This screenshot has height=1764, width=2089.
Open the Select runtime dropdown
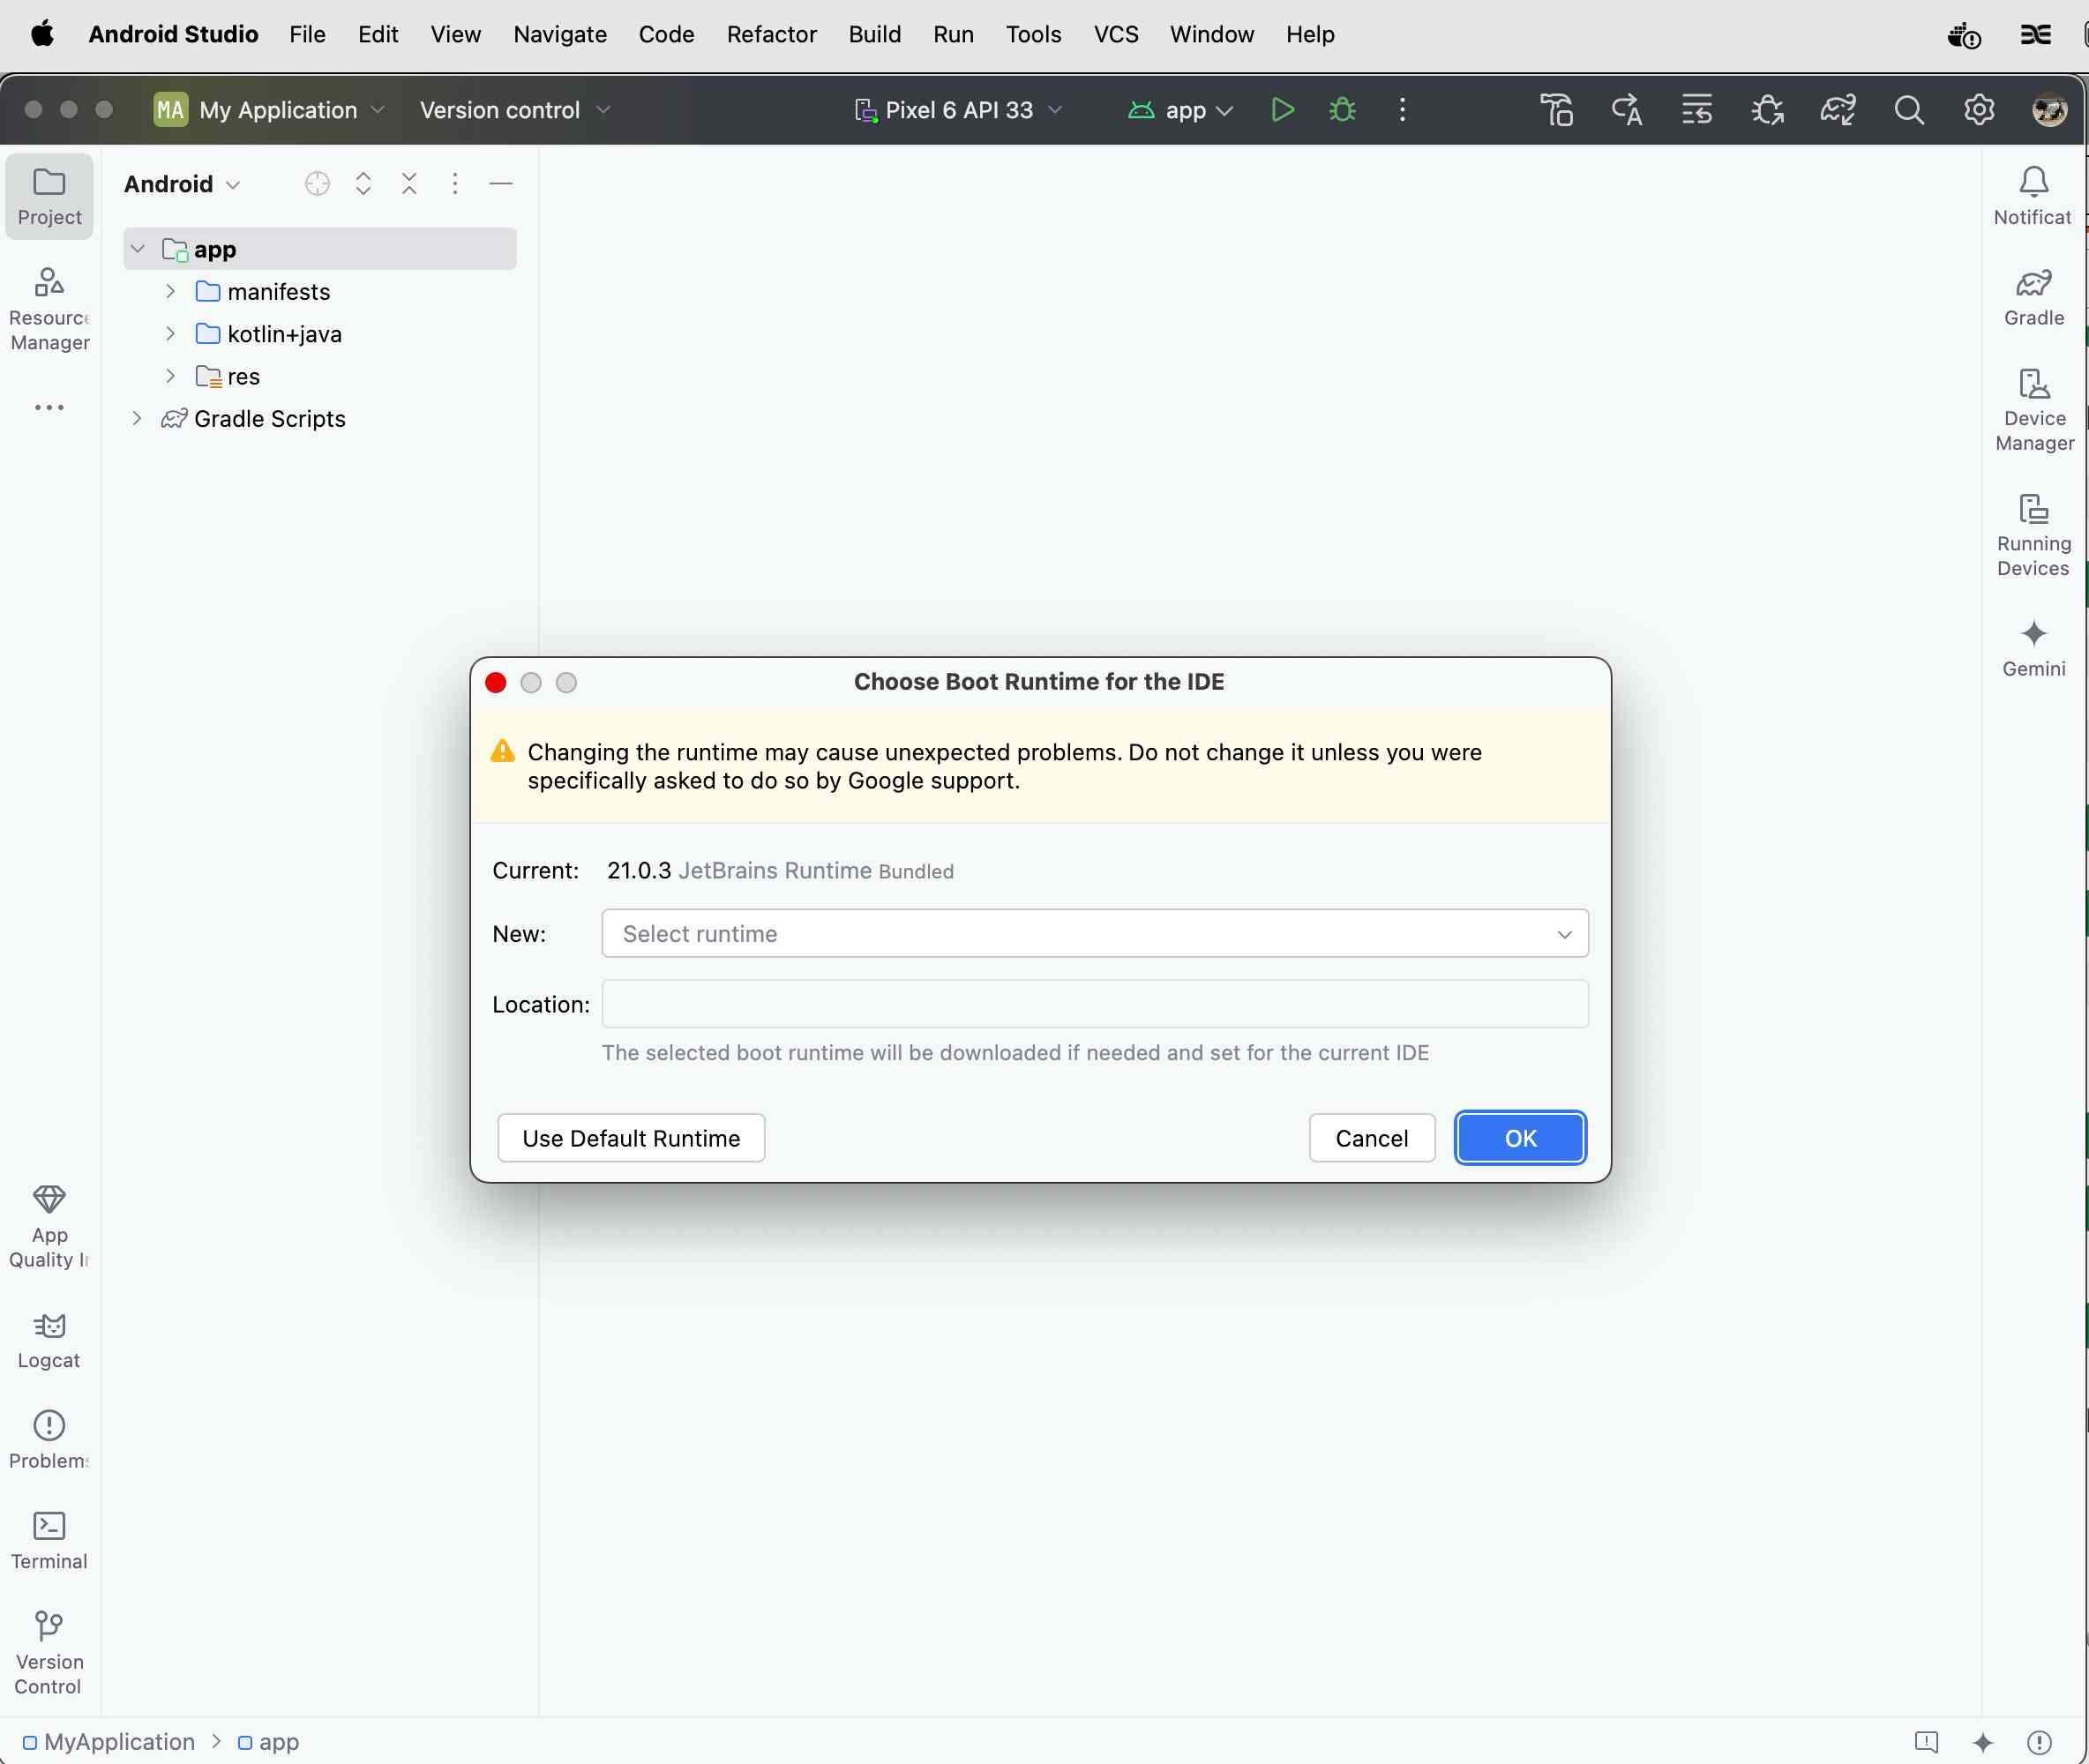pos(1094,933)
